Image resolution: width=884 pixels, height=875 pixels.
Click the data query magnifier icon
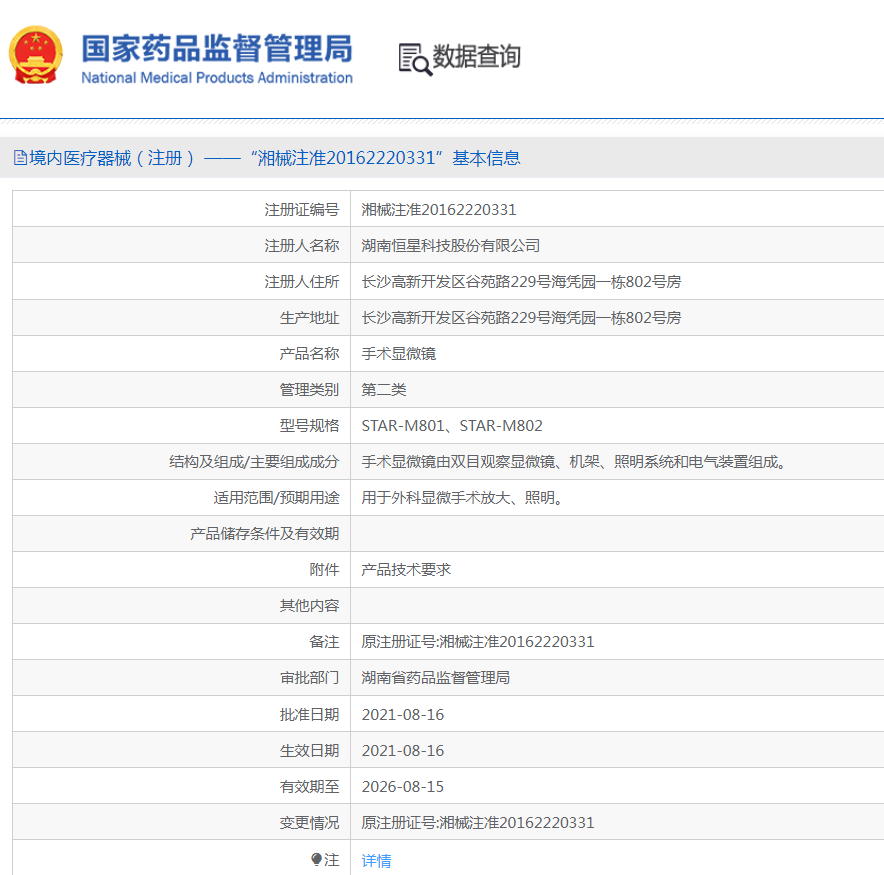point(416,59)
